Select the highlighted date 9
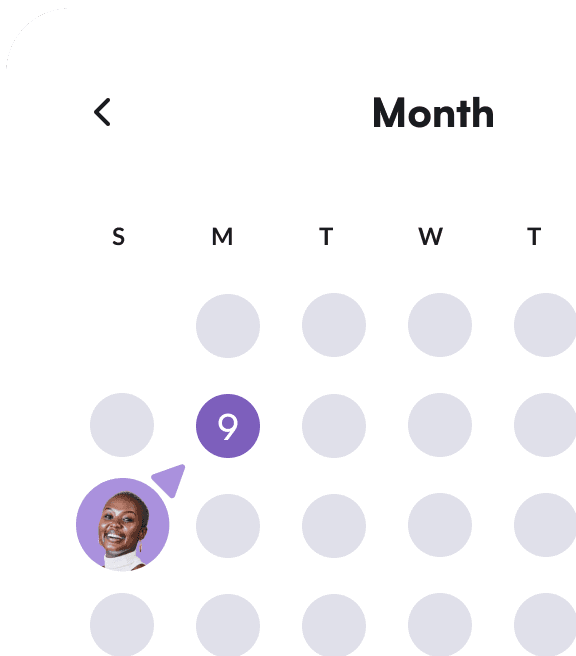 click(x=228, y=426)
